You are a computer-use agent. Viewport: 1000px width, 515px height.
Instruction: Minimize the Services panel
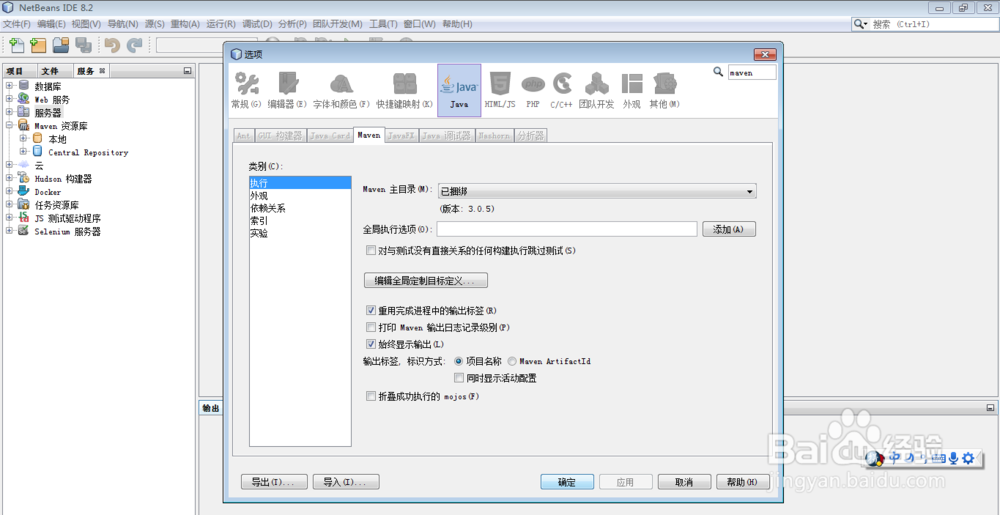(187, 71)
